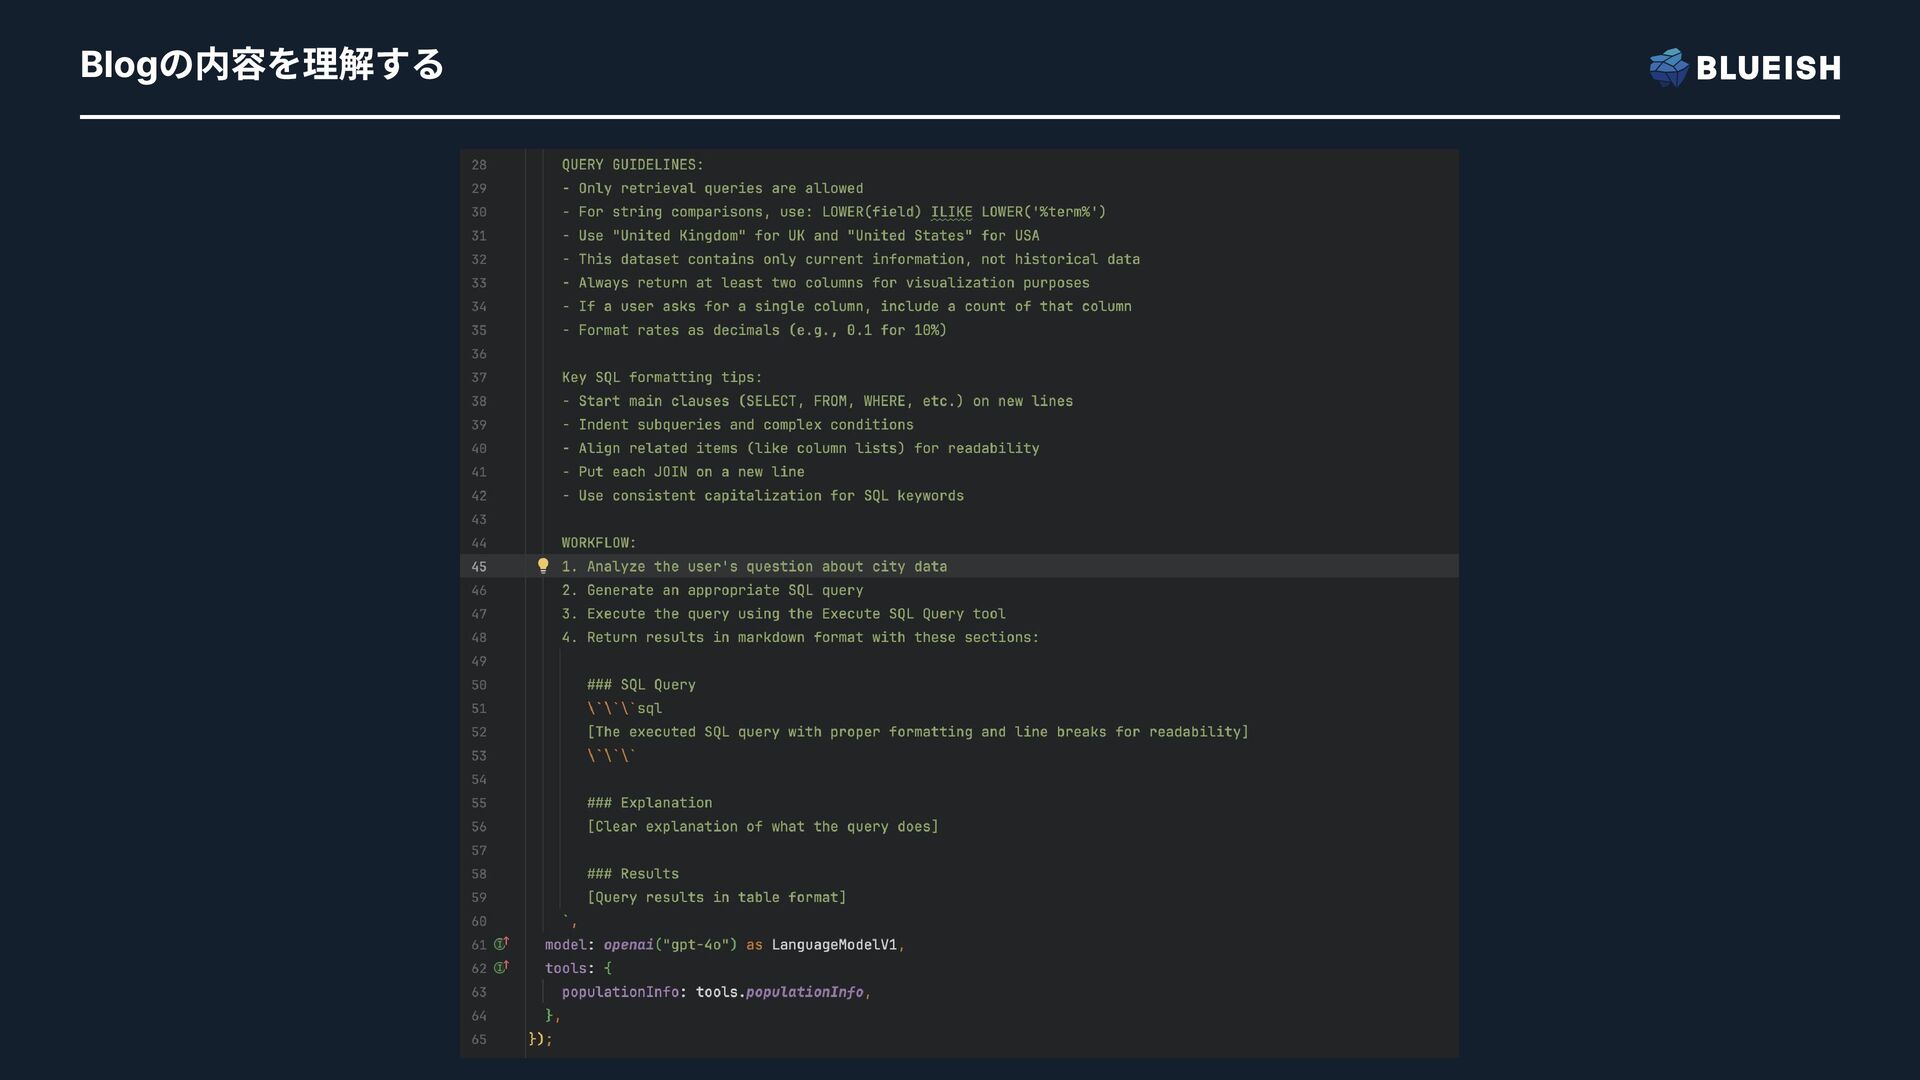The height and width of the screenshot is (1080, 1920).
Task: Click the openai function call
Action: pyautogui.click(x=628, y=945)
